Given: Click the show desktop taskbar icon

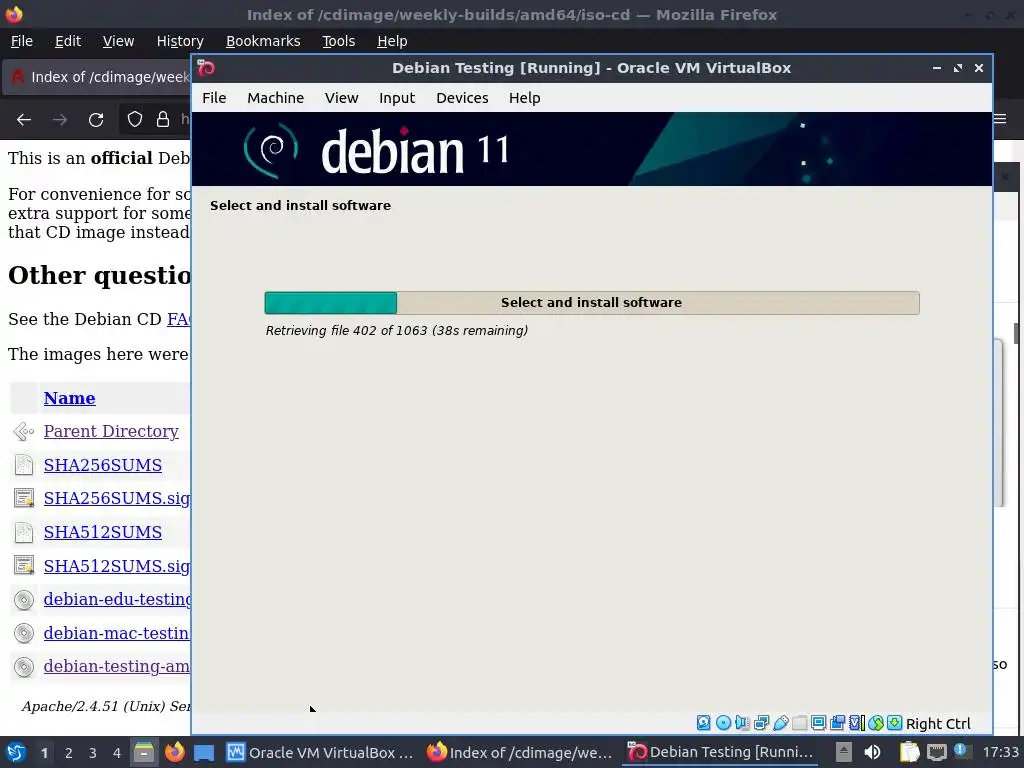Looking at the screenshot, I should [x=204, y=753].
